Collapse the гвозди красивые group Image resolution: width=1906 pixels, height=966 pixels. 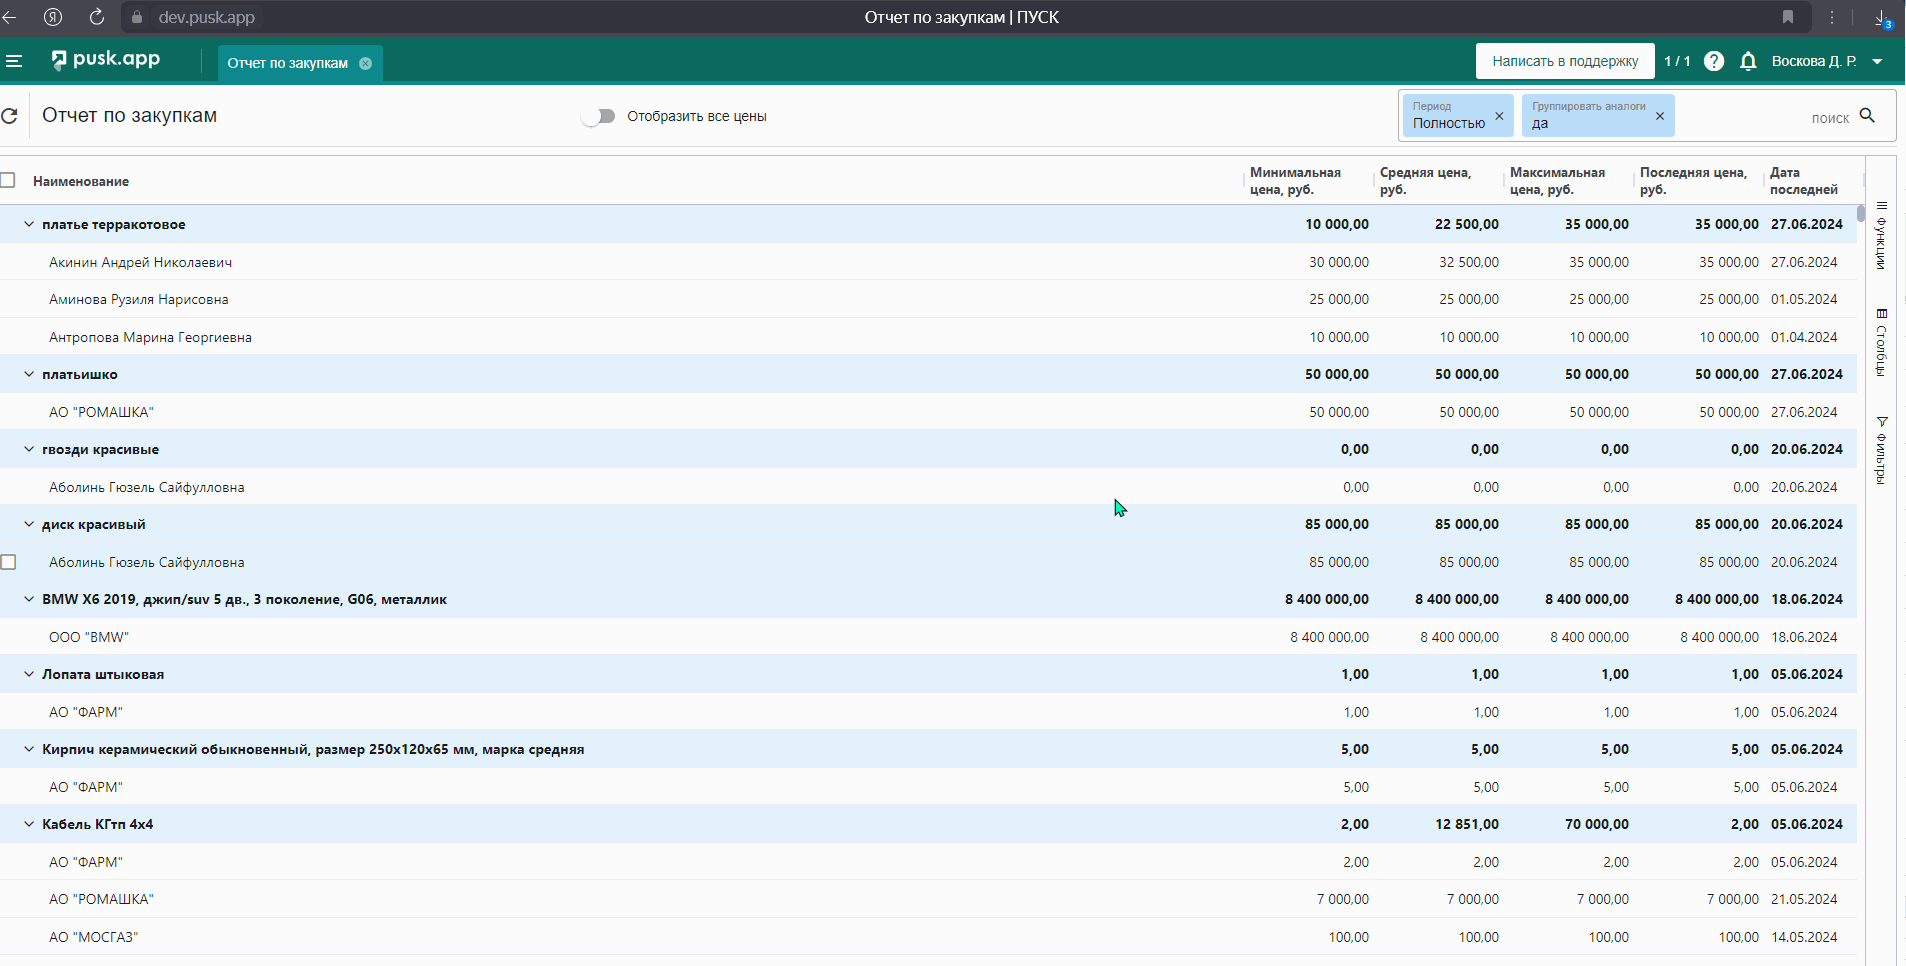(x=29, y=449)
